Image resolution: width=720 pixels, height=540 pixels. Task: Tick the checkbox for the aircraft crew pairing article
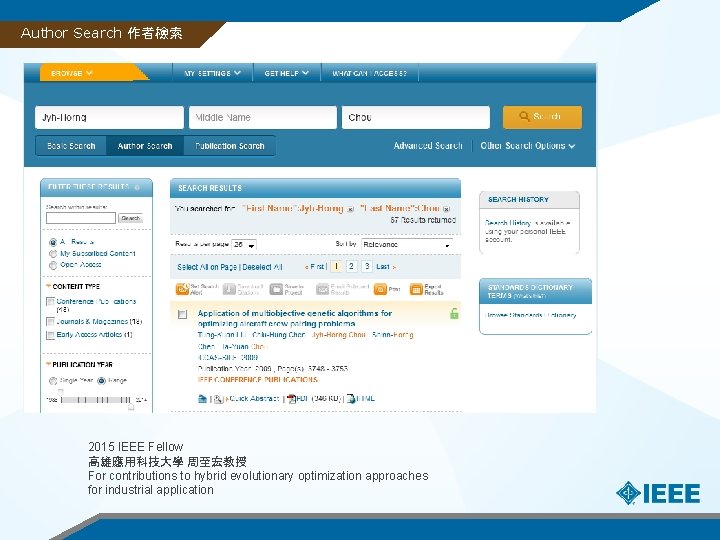tap(182, 314)
